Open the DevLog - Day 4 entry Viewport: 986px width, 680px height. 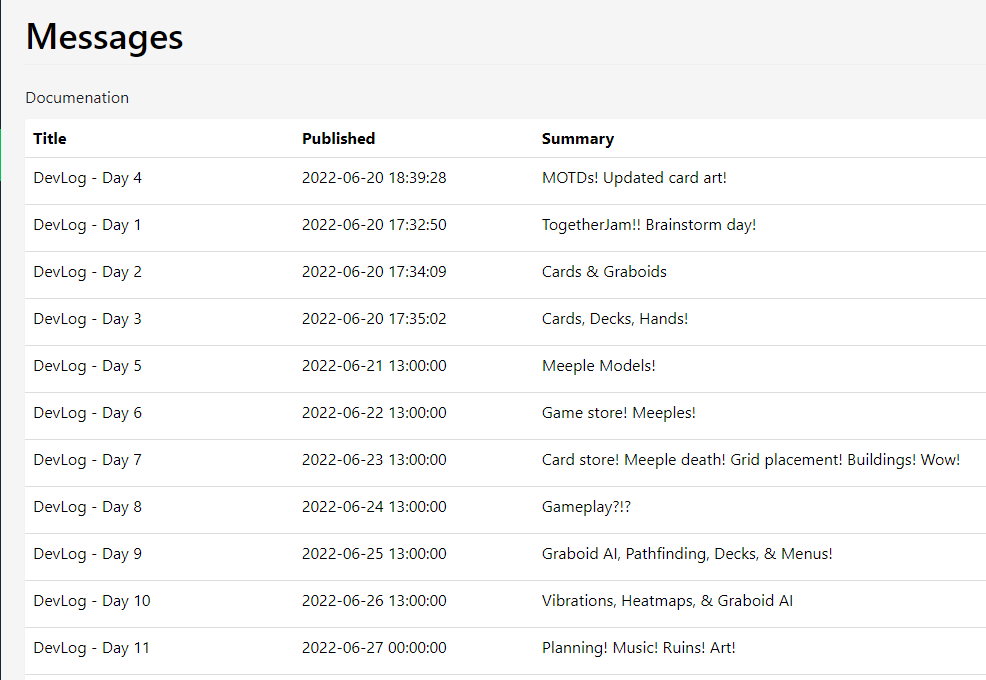88,178
